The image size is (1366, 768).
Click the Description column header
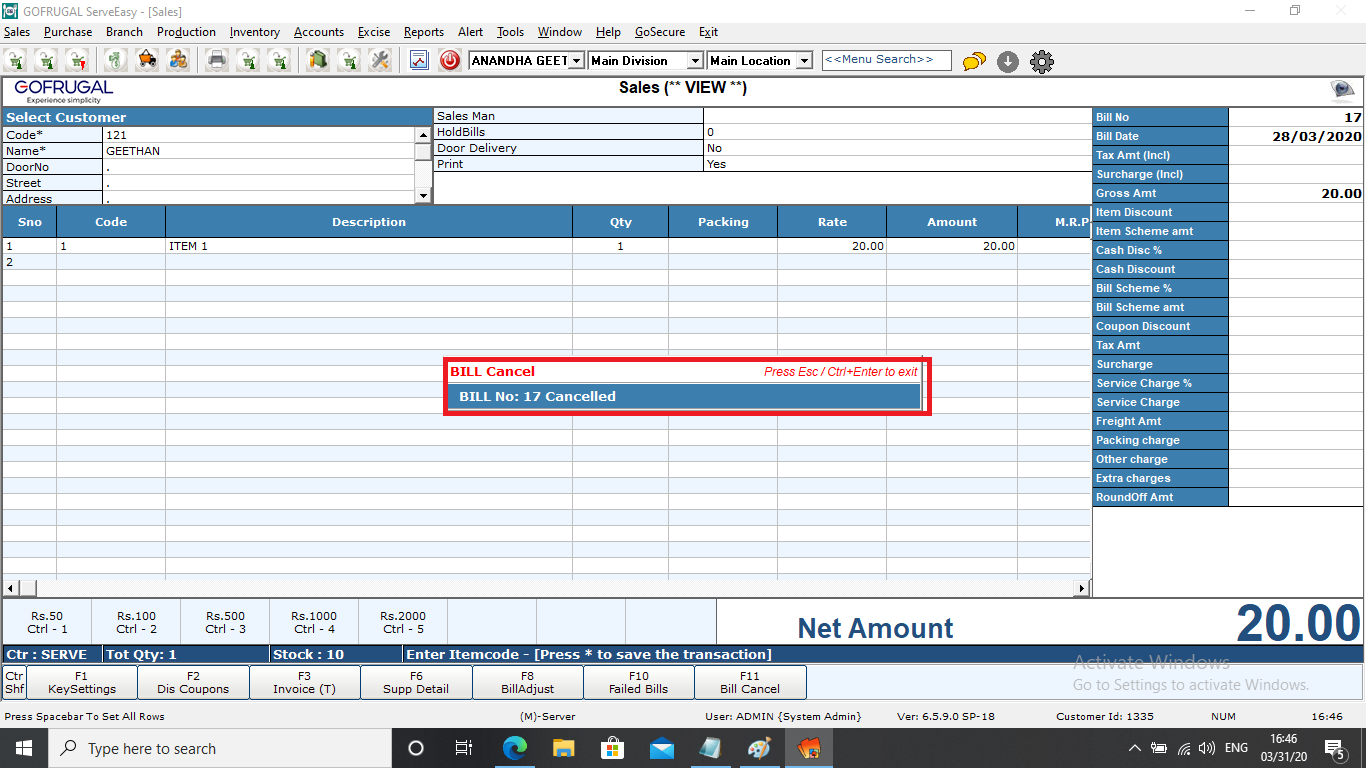coord(369,222)
